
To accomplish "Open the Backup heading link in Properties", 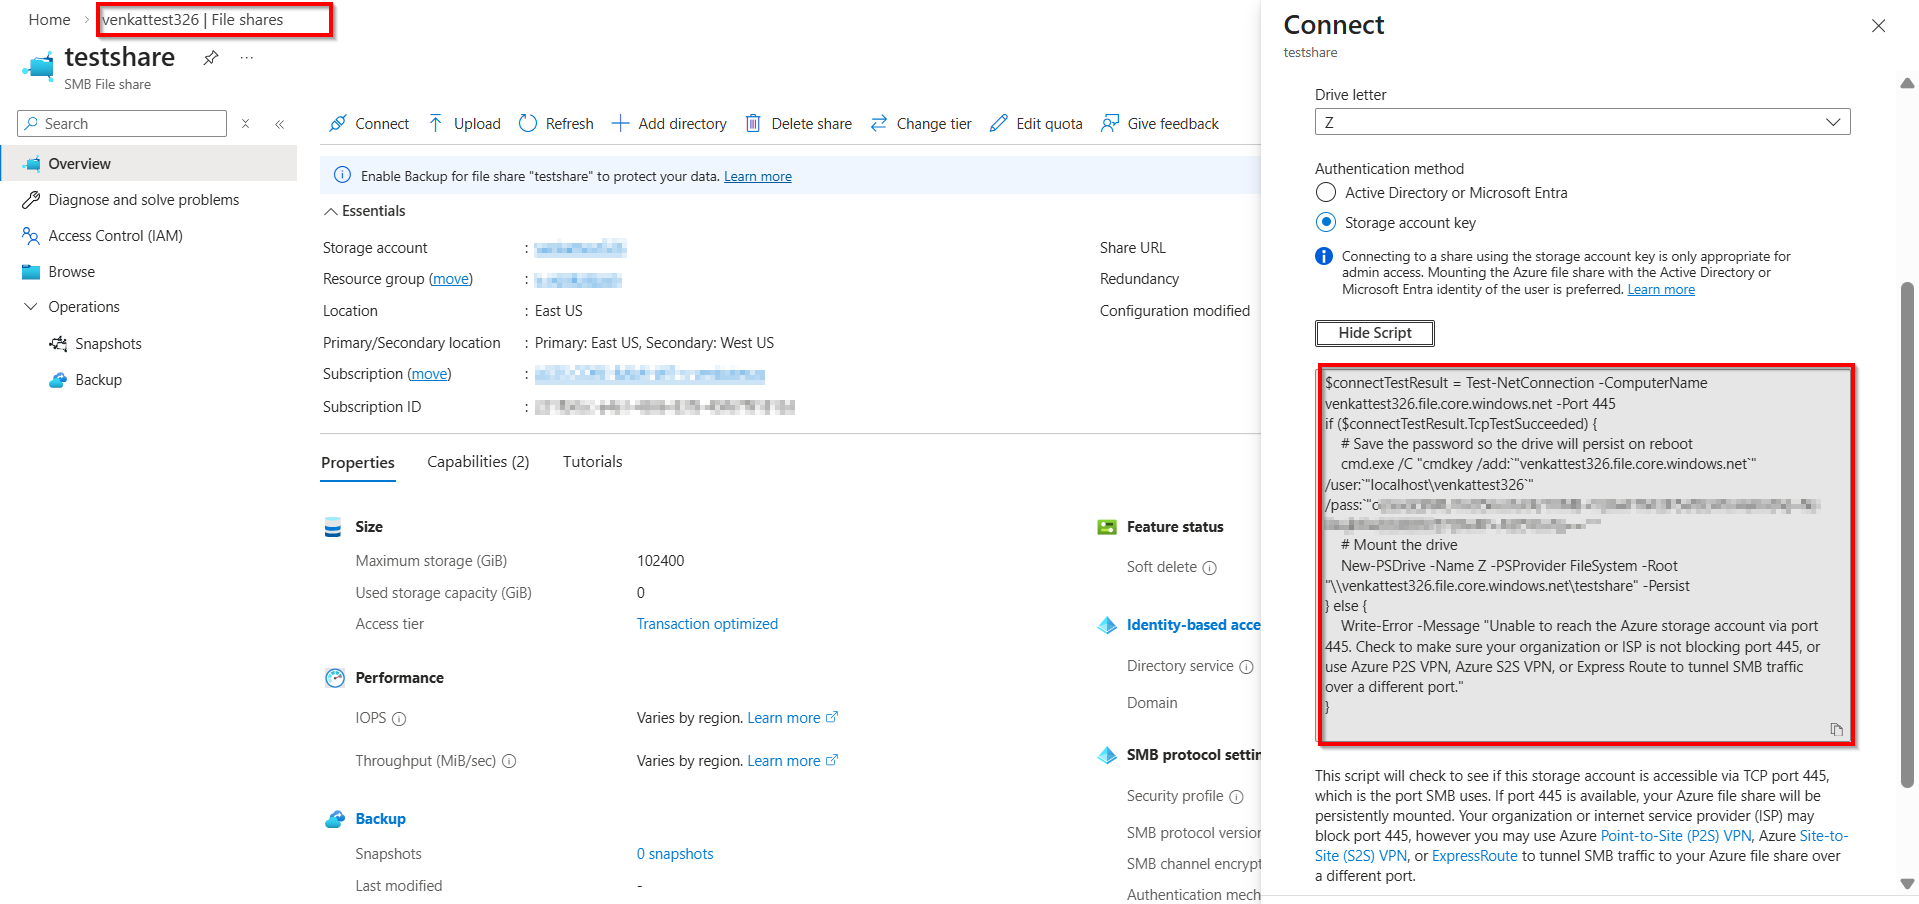I will 381,819.
